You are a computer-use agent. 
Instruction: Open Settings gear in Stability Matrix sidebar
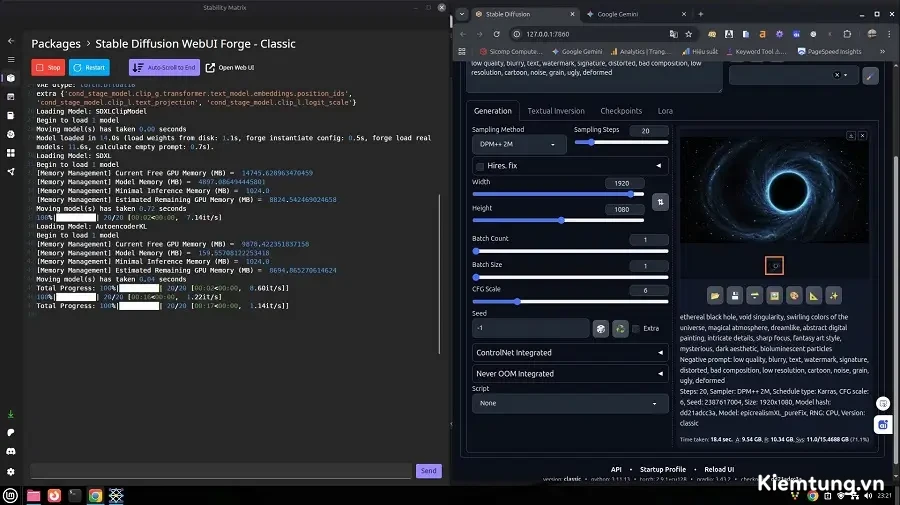tap(11, 471)
